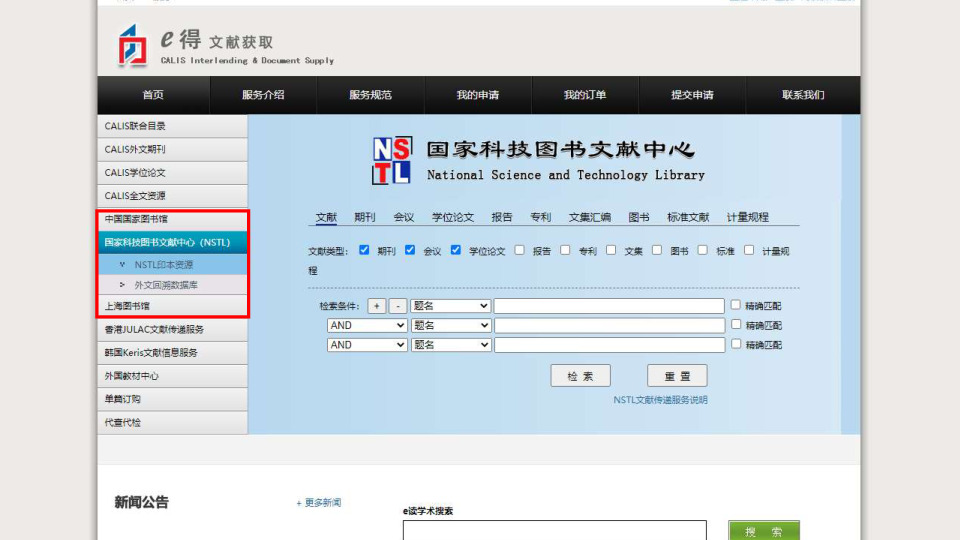Open 服务规范 navigation item
The height and width of the screenshot is (540, 960).
(370, 95)
